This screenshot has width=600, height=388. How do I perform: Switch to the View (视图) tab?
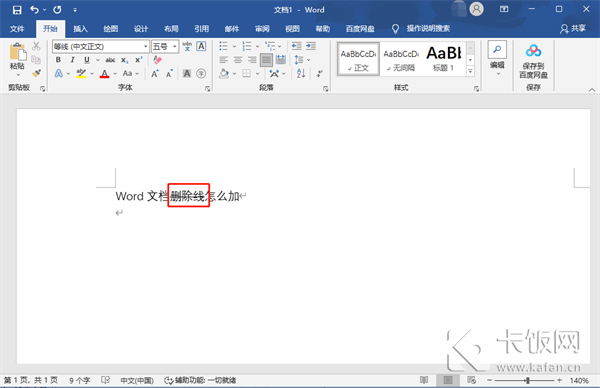pyautogui.click(x=292, y=29)
